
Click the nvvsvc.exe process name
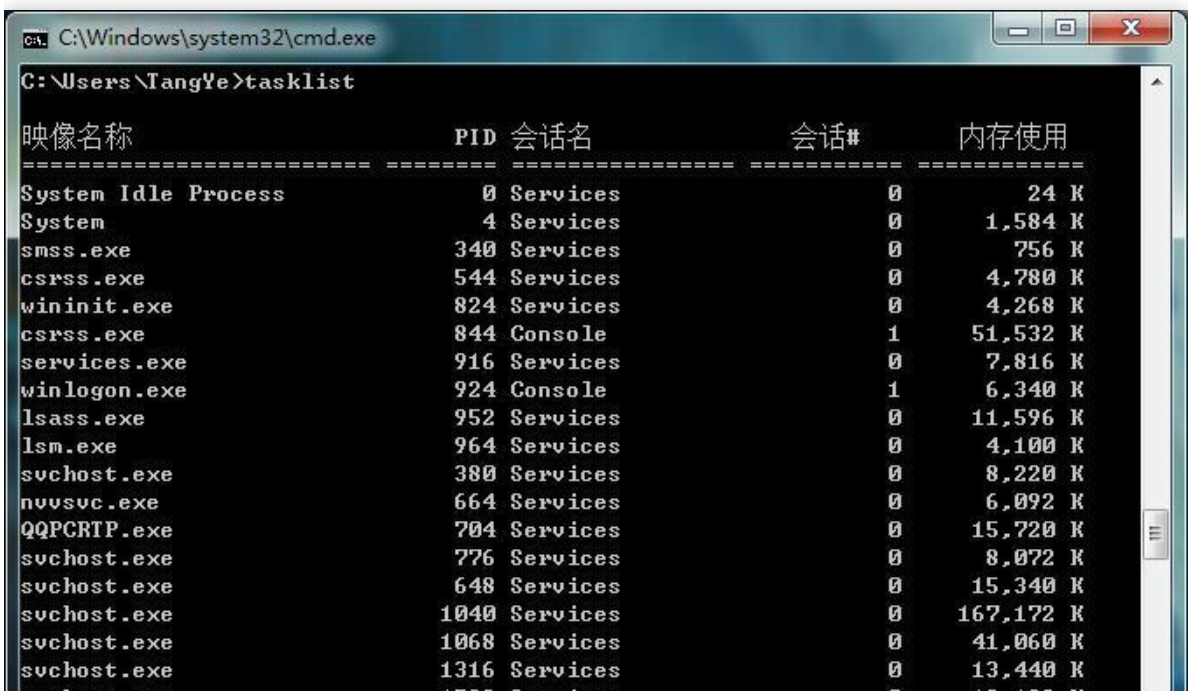[x=89, y=502]
